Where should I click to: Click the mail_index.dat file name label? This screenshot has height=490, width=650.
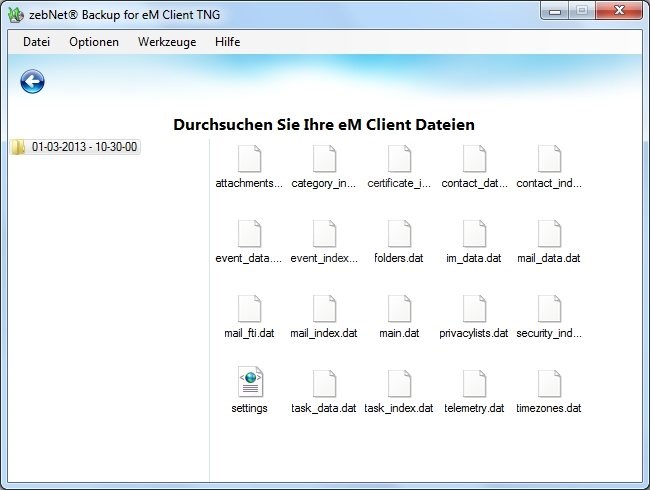coord(324,333)
